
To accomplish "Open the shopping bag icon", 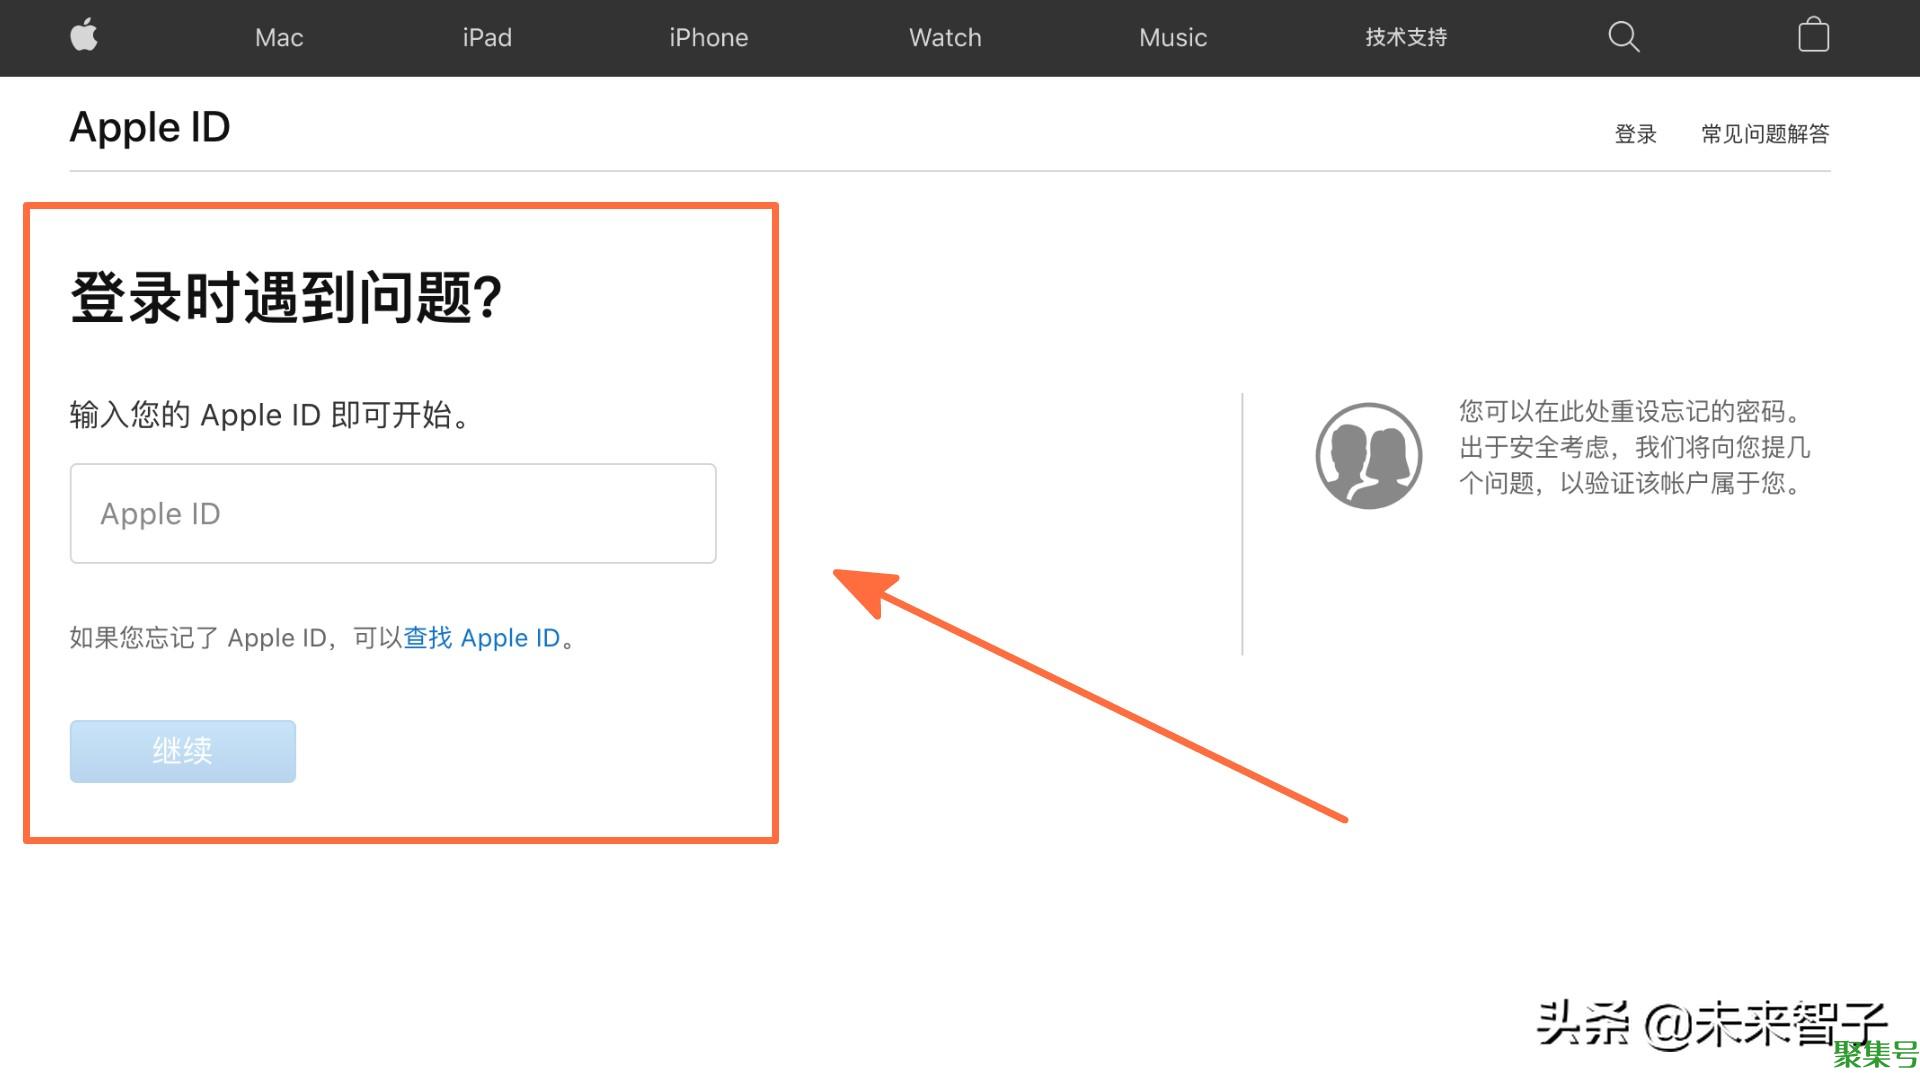I will point(1813,36).
